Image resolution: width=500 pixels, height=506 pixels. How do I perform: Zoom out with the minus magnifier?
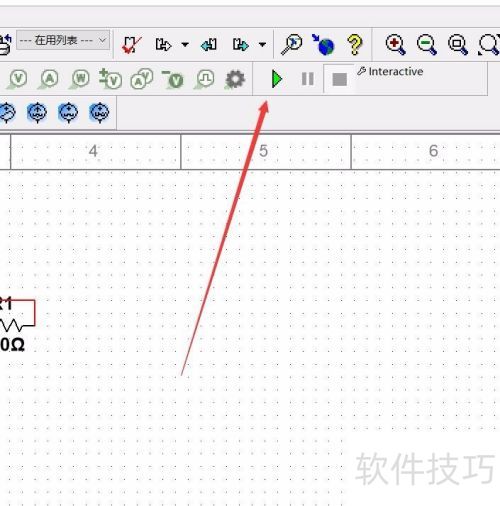[x=427, y=44]
